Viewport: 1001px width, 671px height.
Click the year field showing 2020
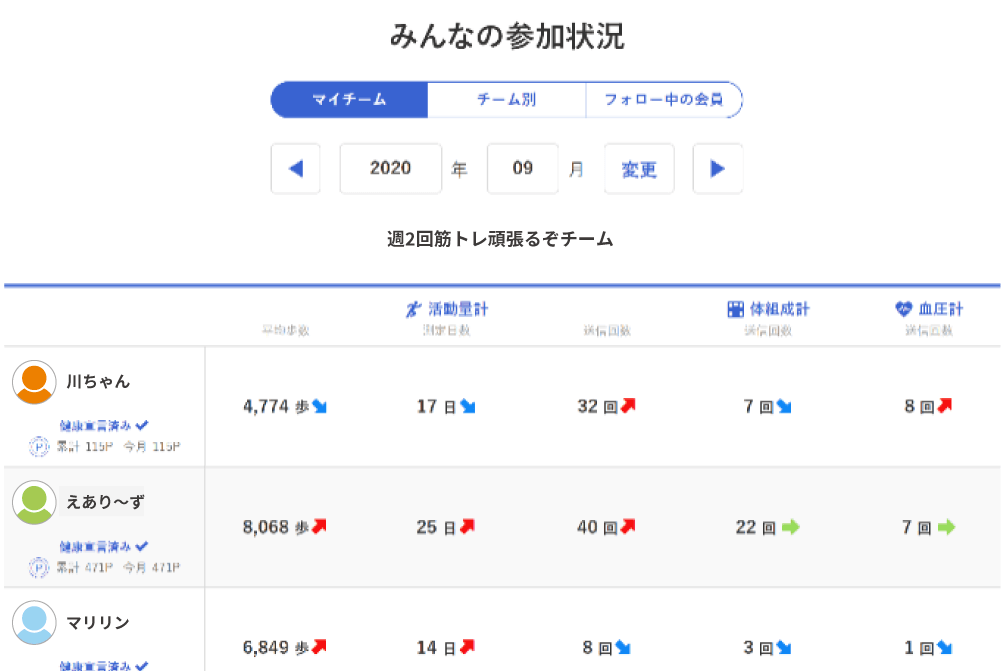point(391,169)
